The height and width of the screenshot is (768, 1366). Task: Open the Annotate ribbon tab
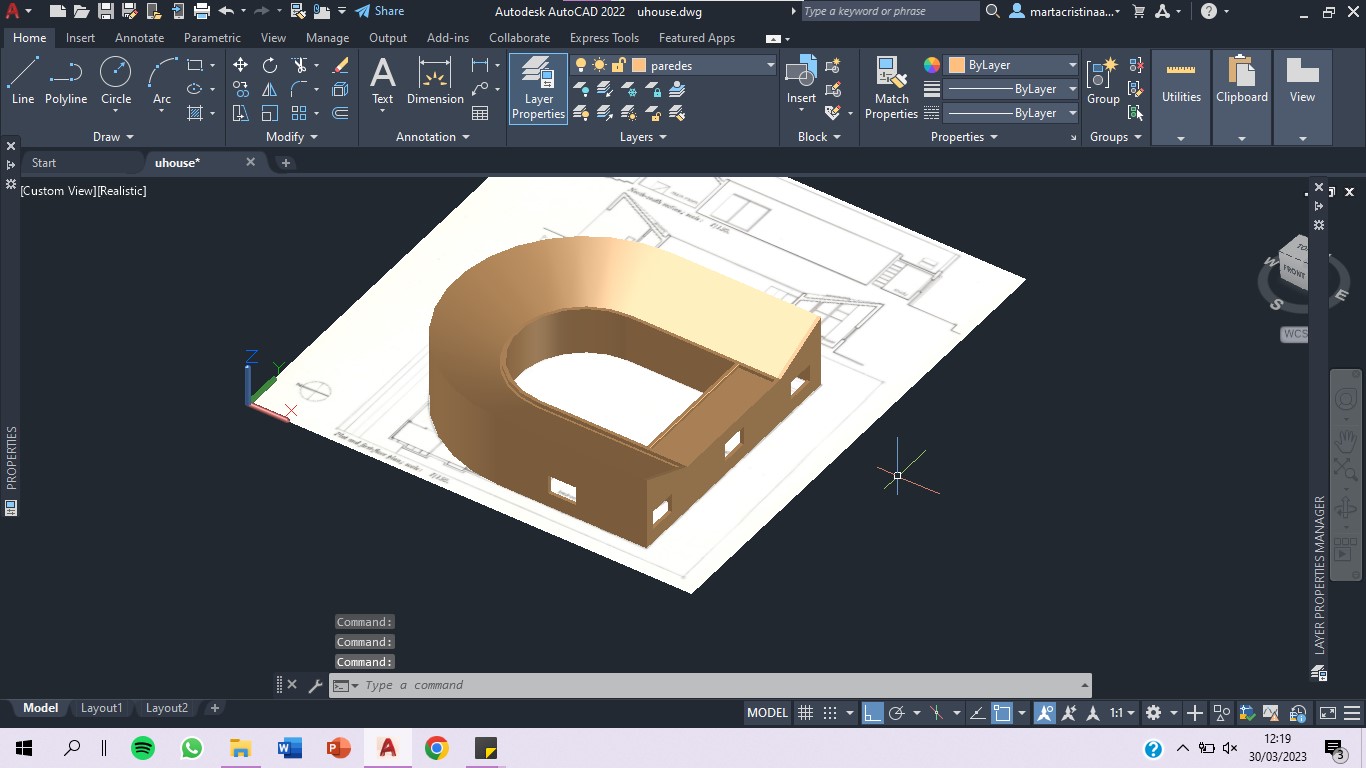click(139, 38)
